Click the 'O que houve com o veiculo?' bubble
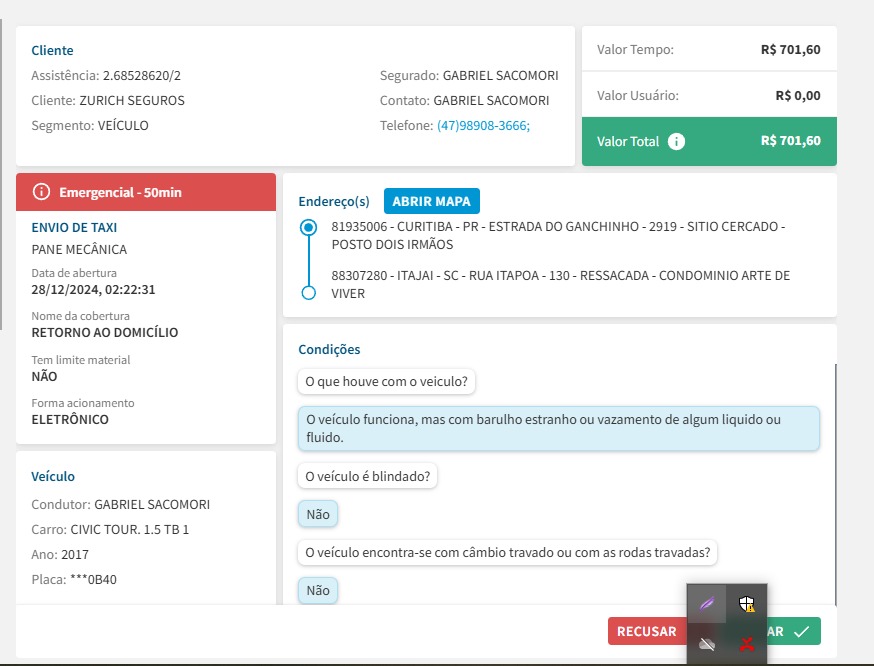874x666 pixels. [x=387, y=381]
